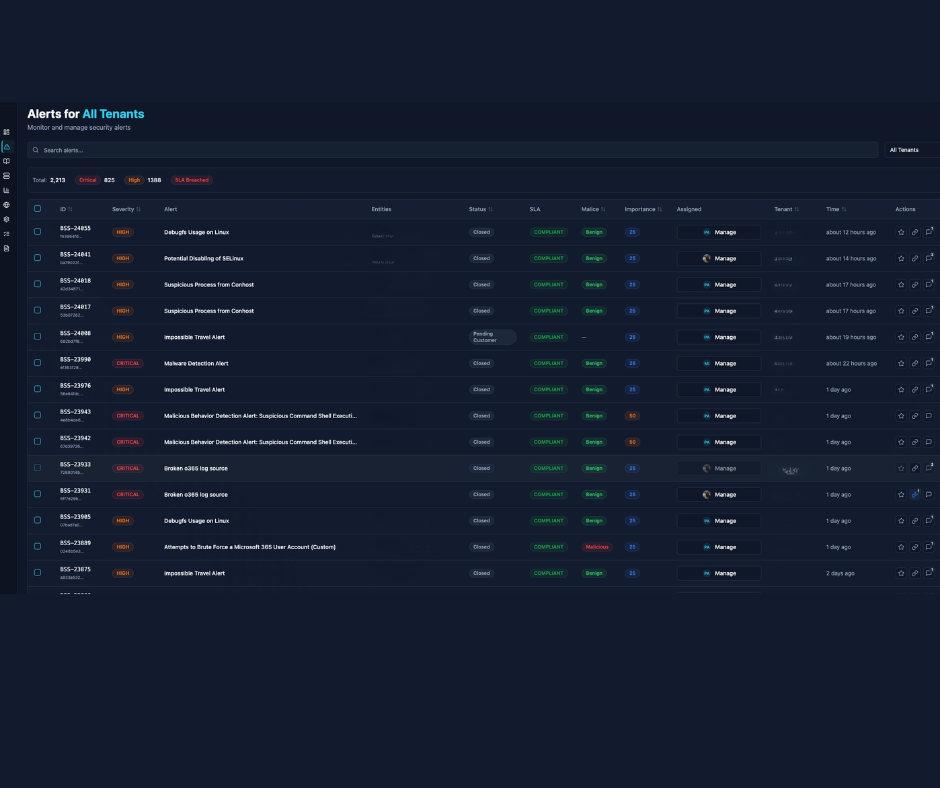This screenshot has width=940, height=788.
Task: Open the All Tenants dropdown filter
Action: pos(912,150)
